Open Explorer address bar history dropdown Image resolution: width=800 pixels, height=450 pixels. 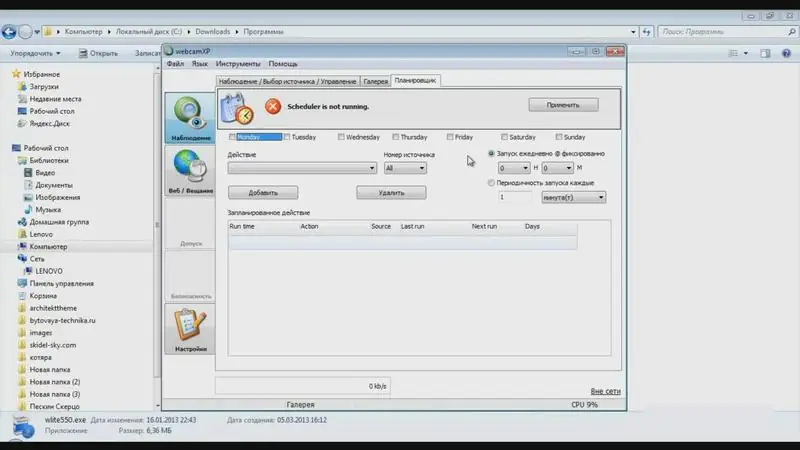633,32
